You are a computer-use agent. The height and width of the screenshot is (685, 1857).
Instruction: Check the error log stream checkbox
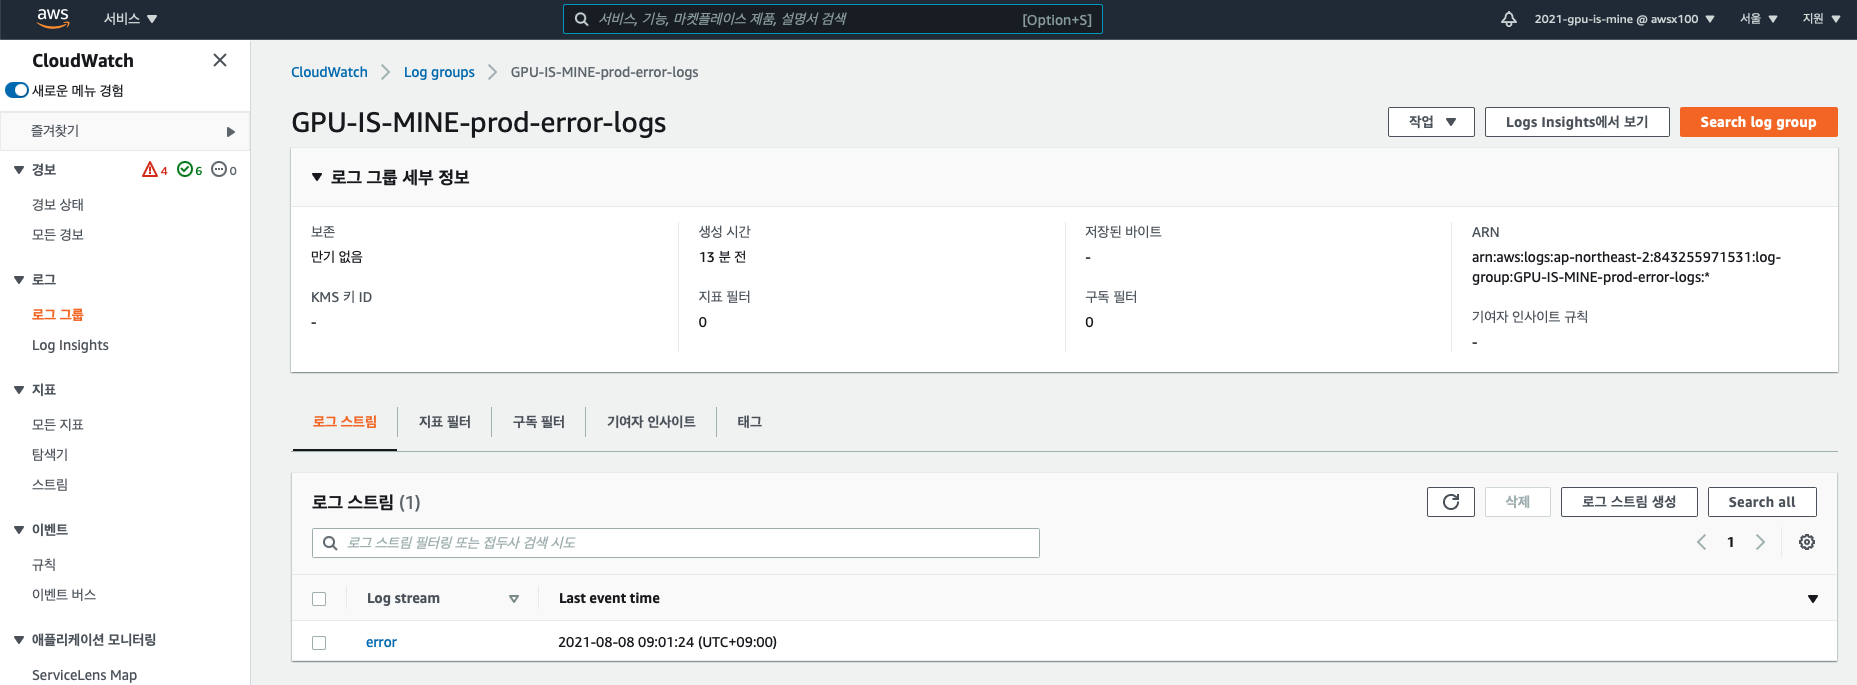(319, 643)
